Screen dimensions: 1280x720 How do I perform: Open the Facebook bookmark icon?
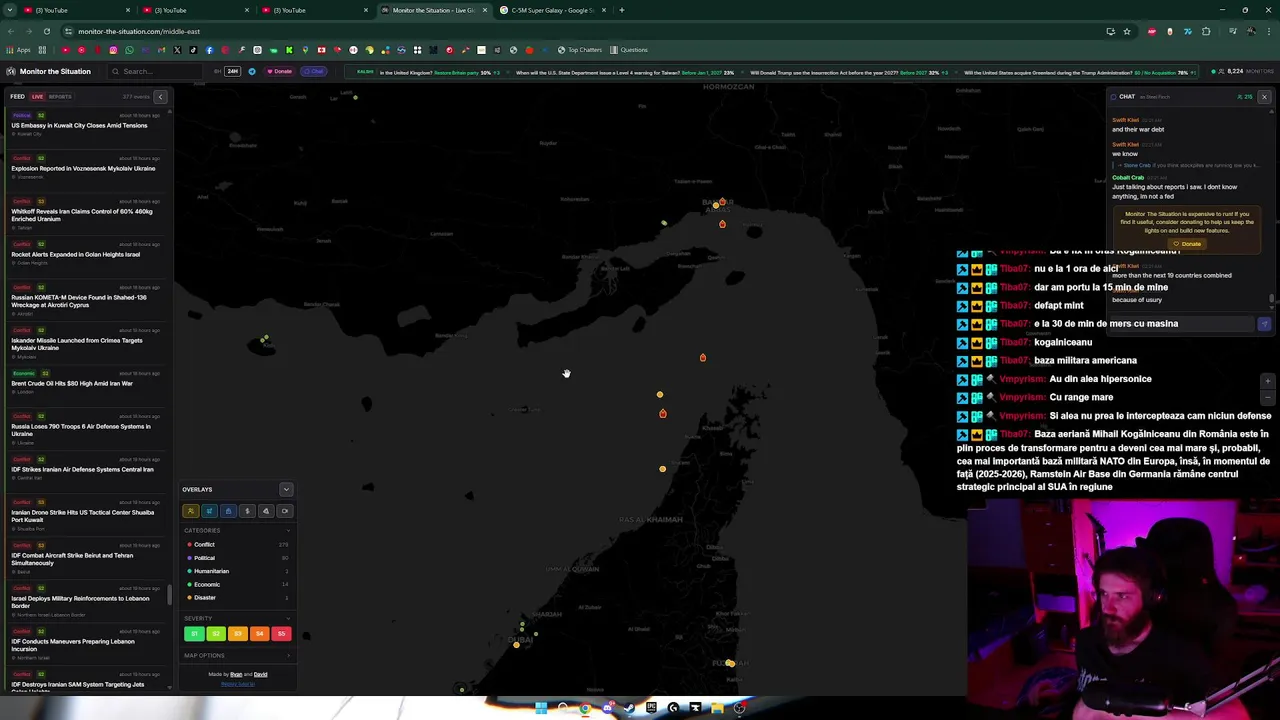(209, 50)
